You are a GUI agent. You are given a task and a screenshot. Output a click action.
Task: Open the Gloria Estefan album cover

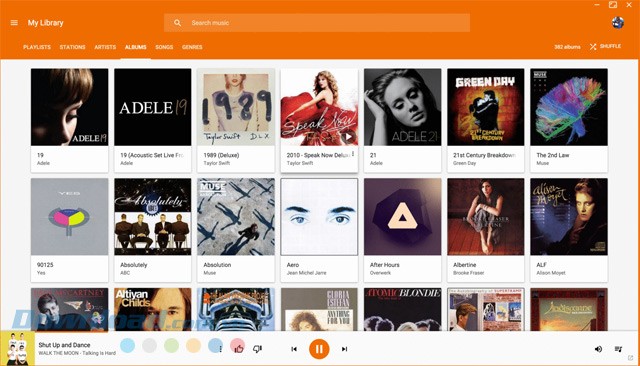click(319, 309)
